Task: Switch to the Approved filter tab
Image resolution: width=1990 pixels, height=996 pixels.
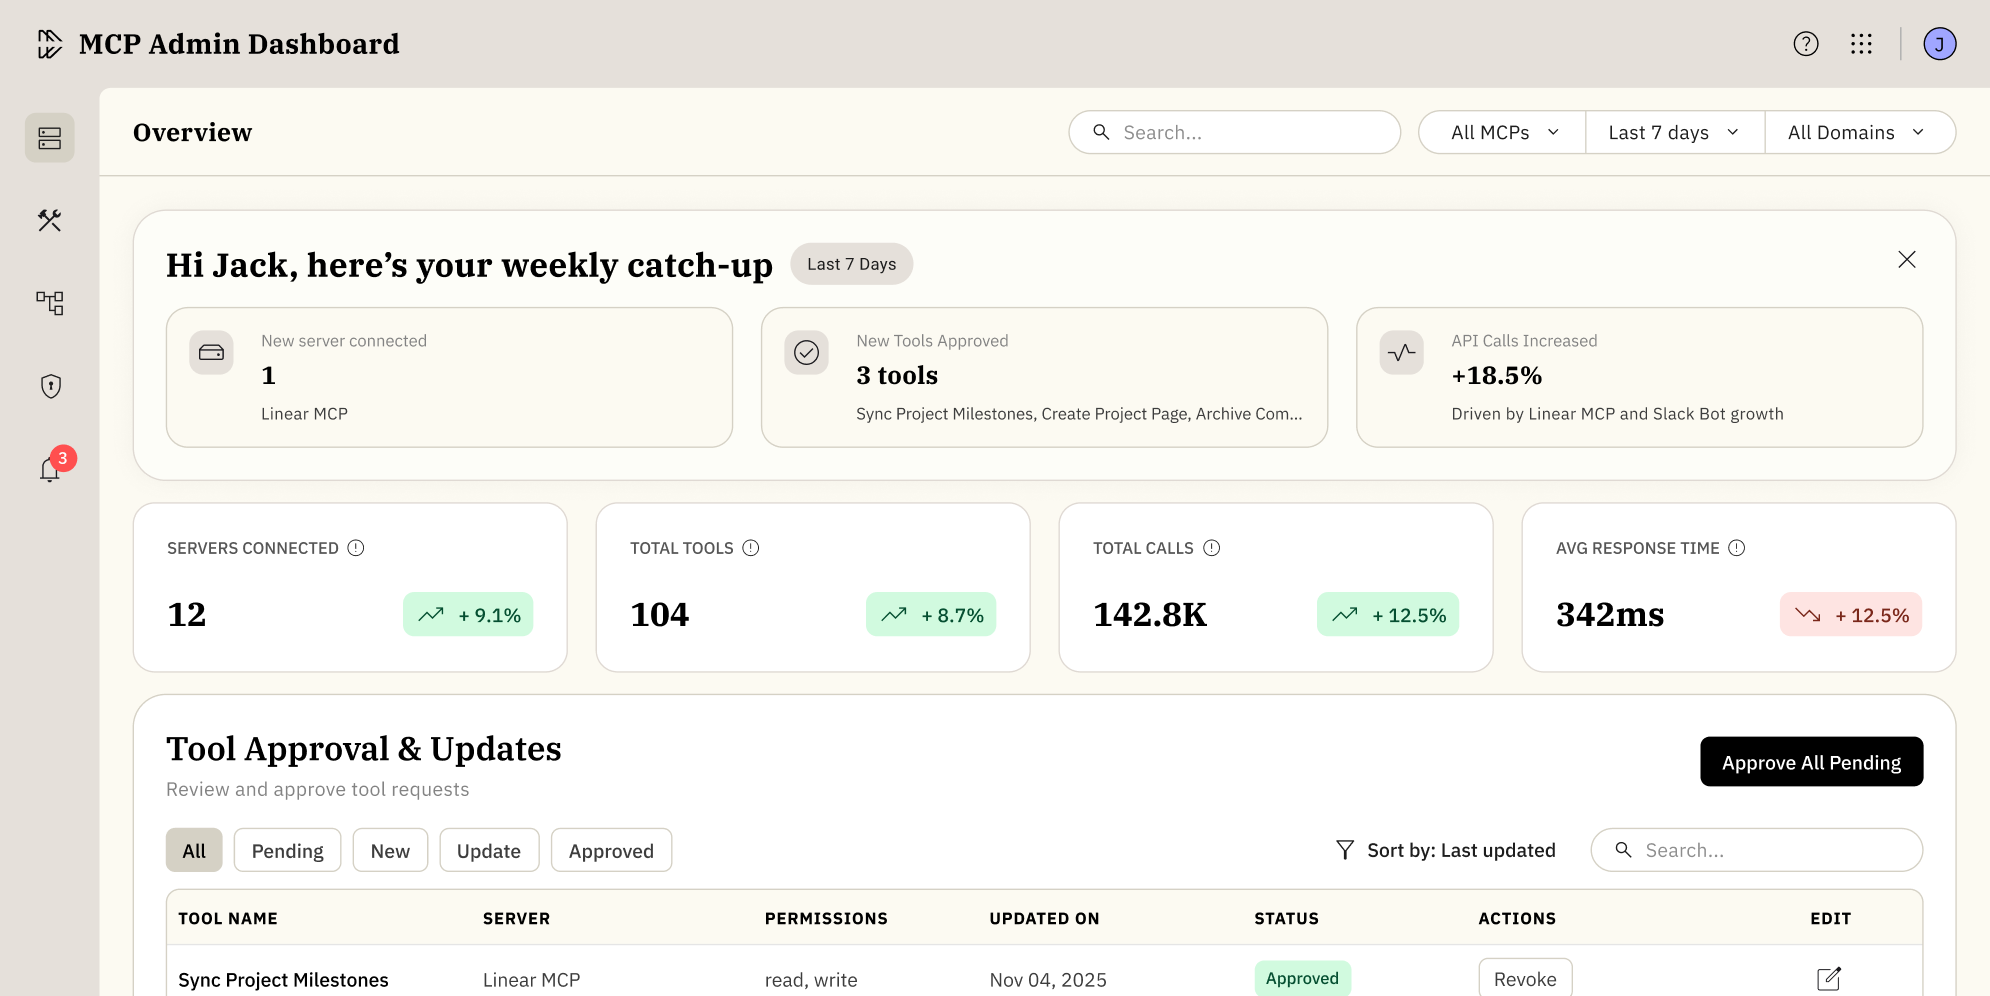Action: click(x=610, y=851)
